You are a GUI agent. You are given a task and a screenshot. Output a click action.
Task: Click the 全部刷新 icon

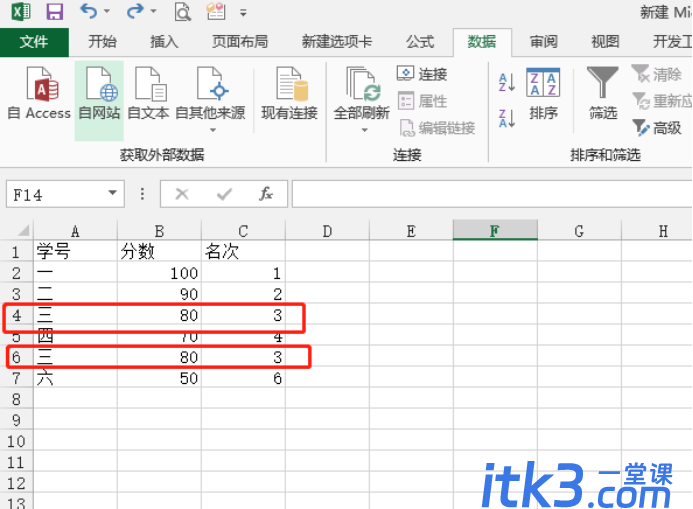pos(362,85)
